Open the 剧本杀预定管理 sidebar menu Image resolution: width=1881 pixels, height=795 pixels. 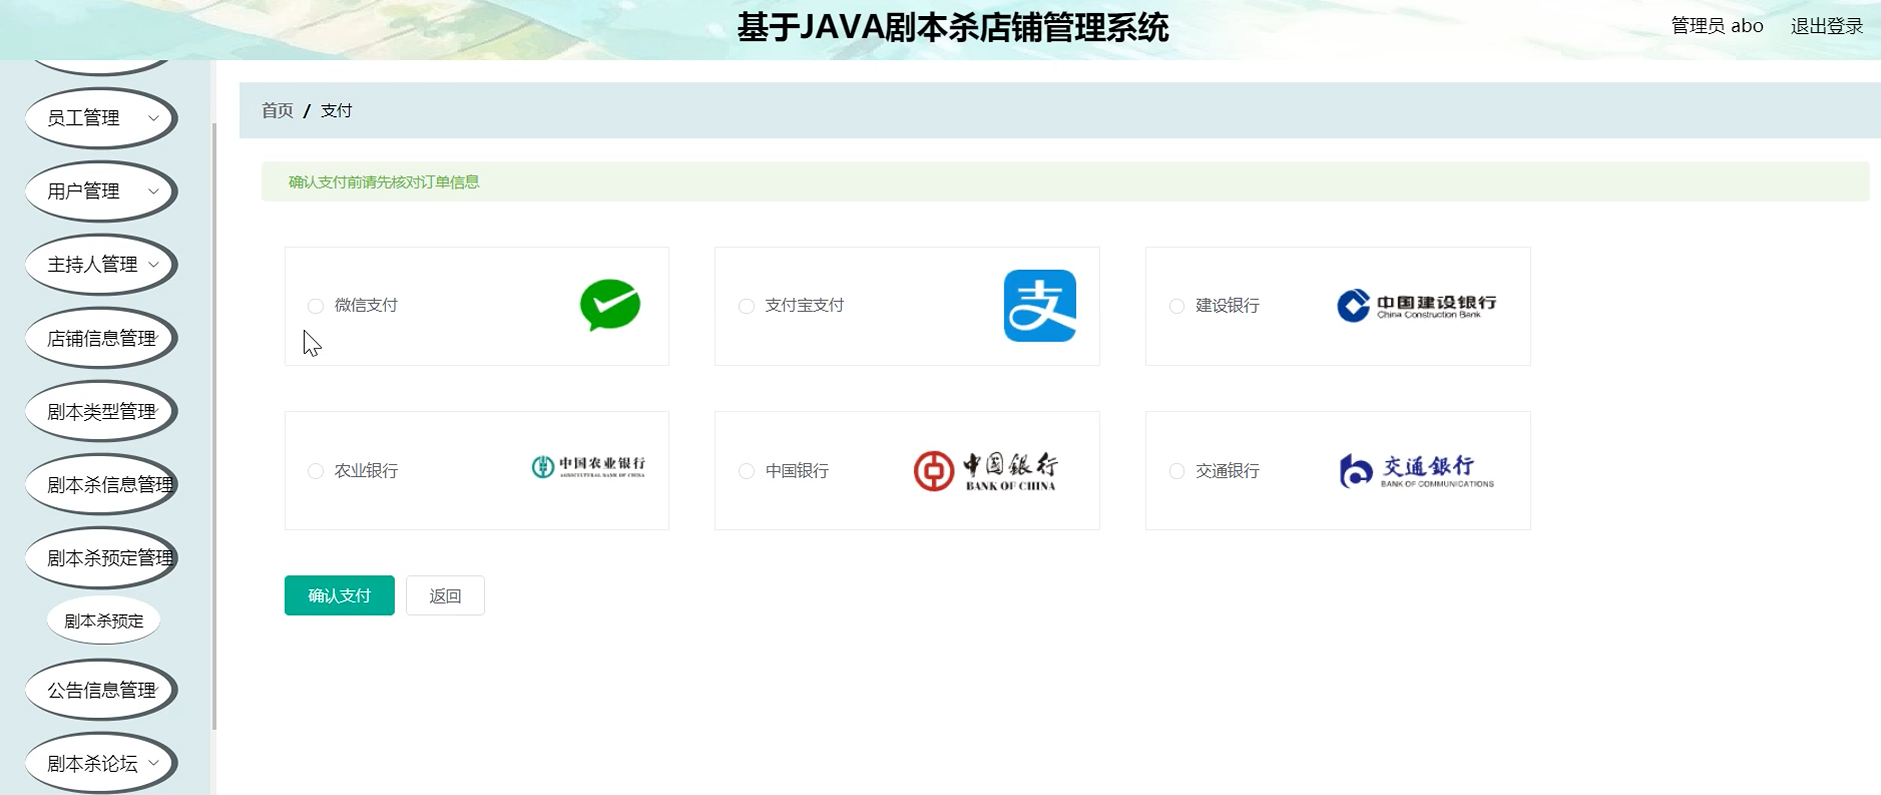101,558
